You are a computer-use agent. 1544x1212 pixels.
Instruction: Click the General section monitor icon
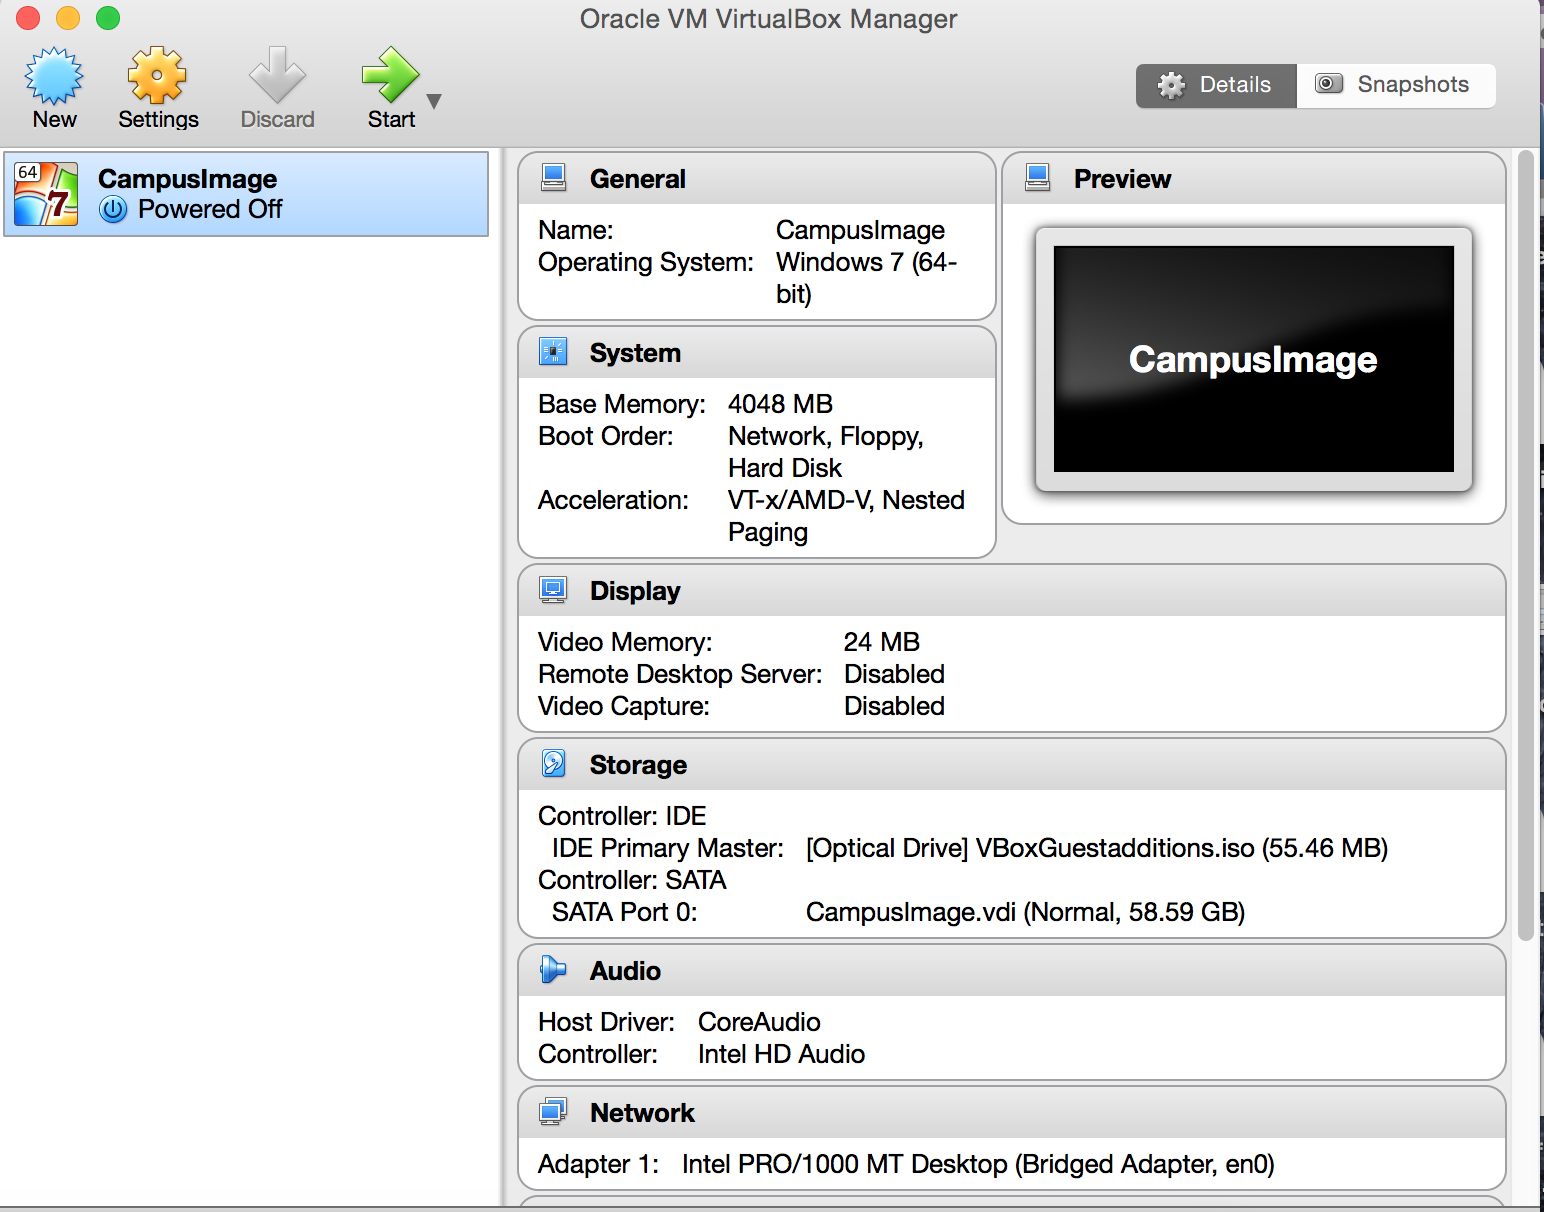click(553, 178)
